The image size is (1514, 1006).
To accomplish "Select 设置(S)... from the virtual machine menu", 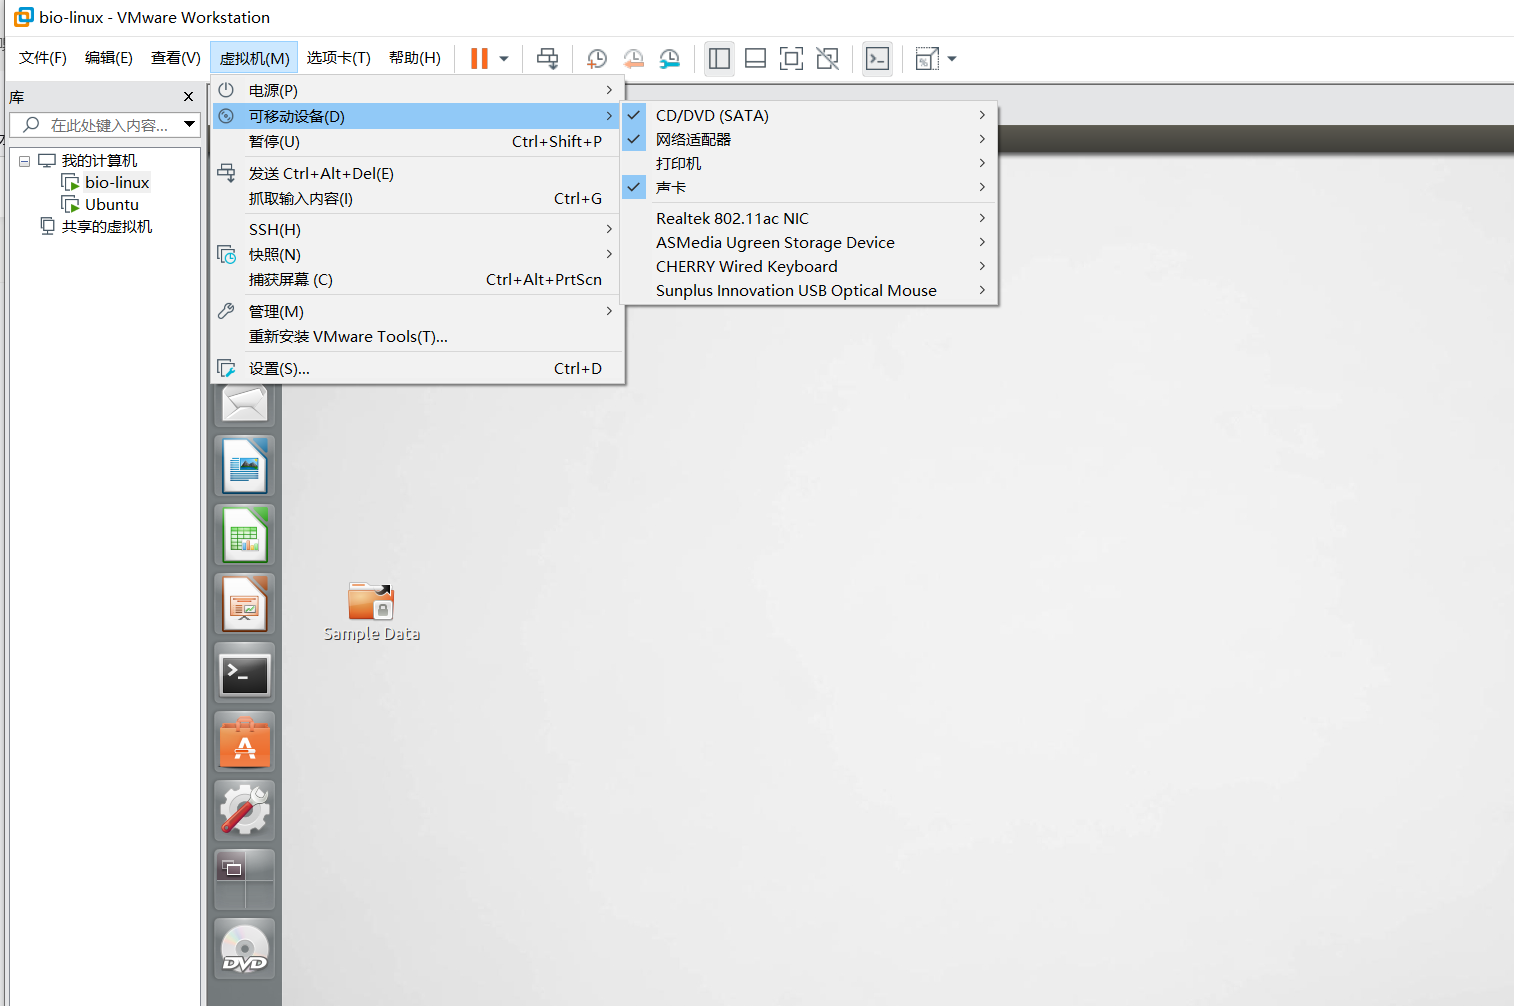I will pos(279,368).
